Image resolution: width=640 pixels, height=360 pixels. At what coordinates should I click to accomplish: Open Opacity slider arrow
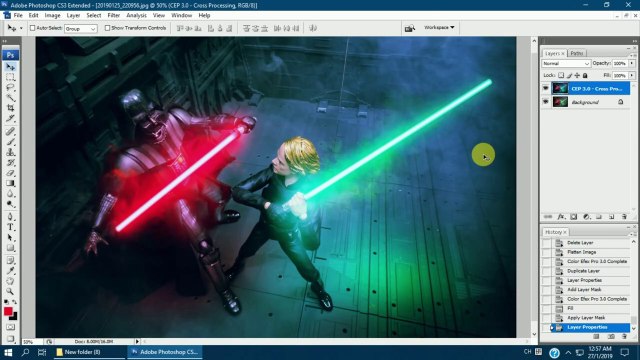point(632,63)
